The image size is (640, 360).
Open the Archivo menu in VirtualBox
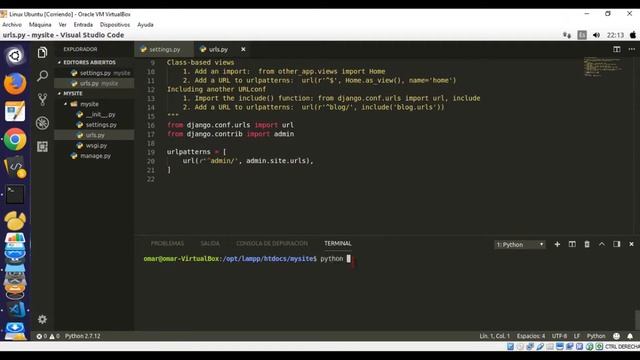click(x=12, y=25)
